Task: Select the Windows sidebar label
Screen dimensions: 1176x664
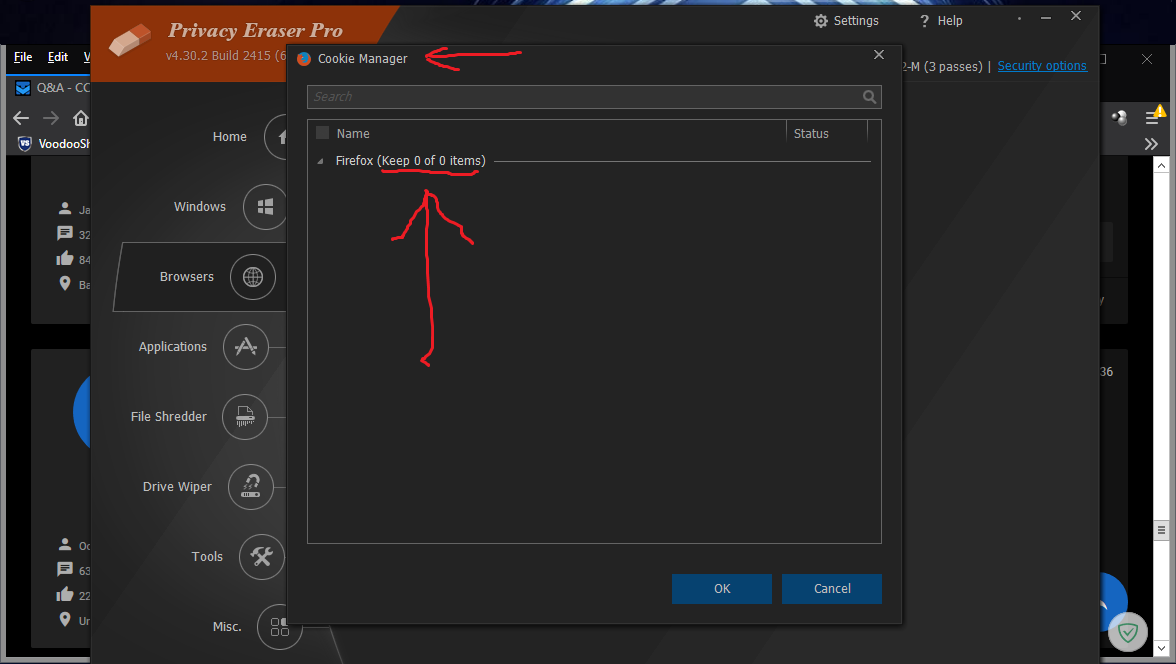Action: coord(200,206)
